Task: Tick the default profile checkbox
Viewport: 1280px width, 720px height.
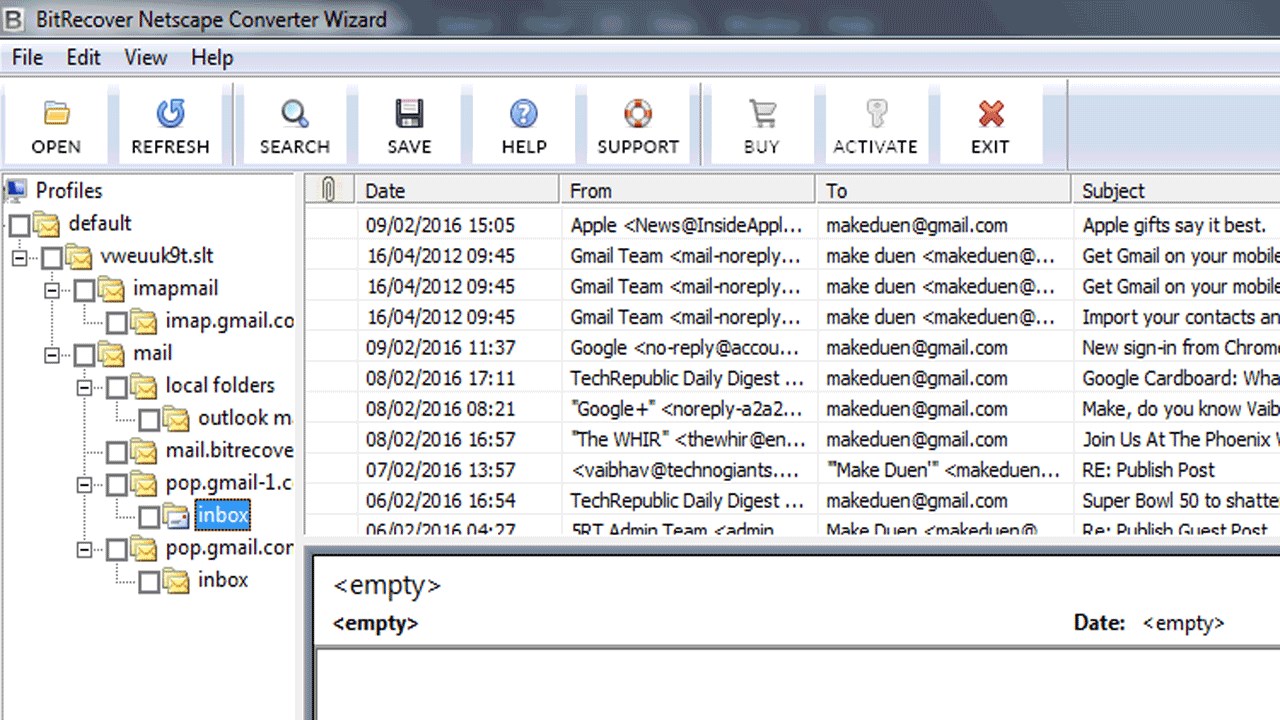Action: point(19,224)
